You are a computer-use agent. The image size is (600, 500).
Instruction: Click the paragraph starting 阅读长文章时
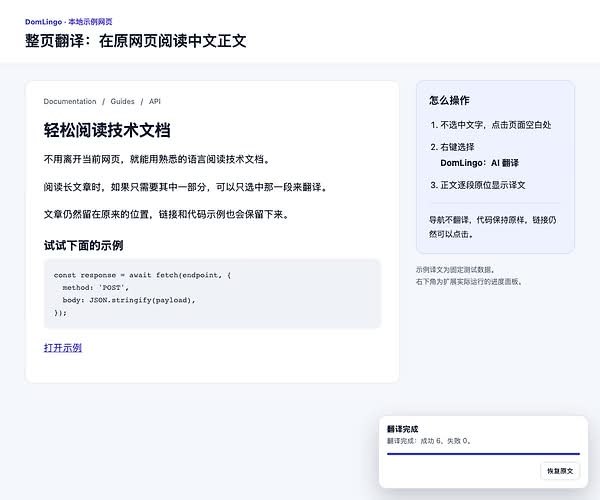pyautogui.click(x=186, y=187)
